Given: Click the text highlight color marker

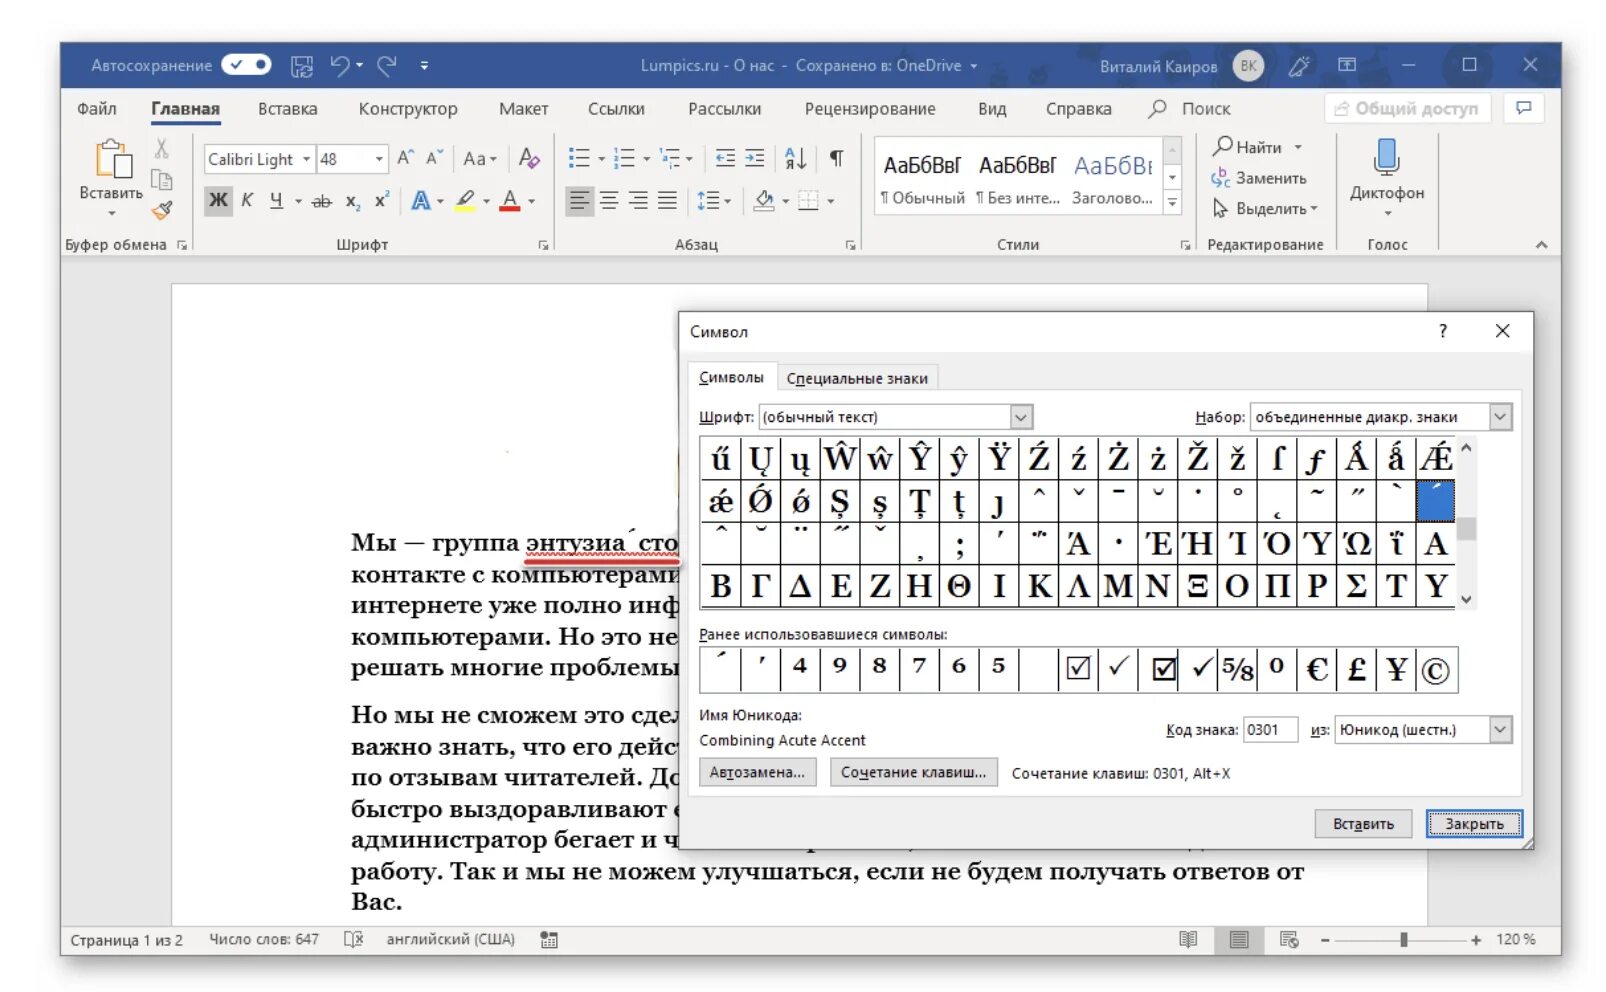Looking at the screenshot, I should coord(465,201).
